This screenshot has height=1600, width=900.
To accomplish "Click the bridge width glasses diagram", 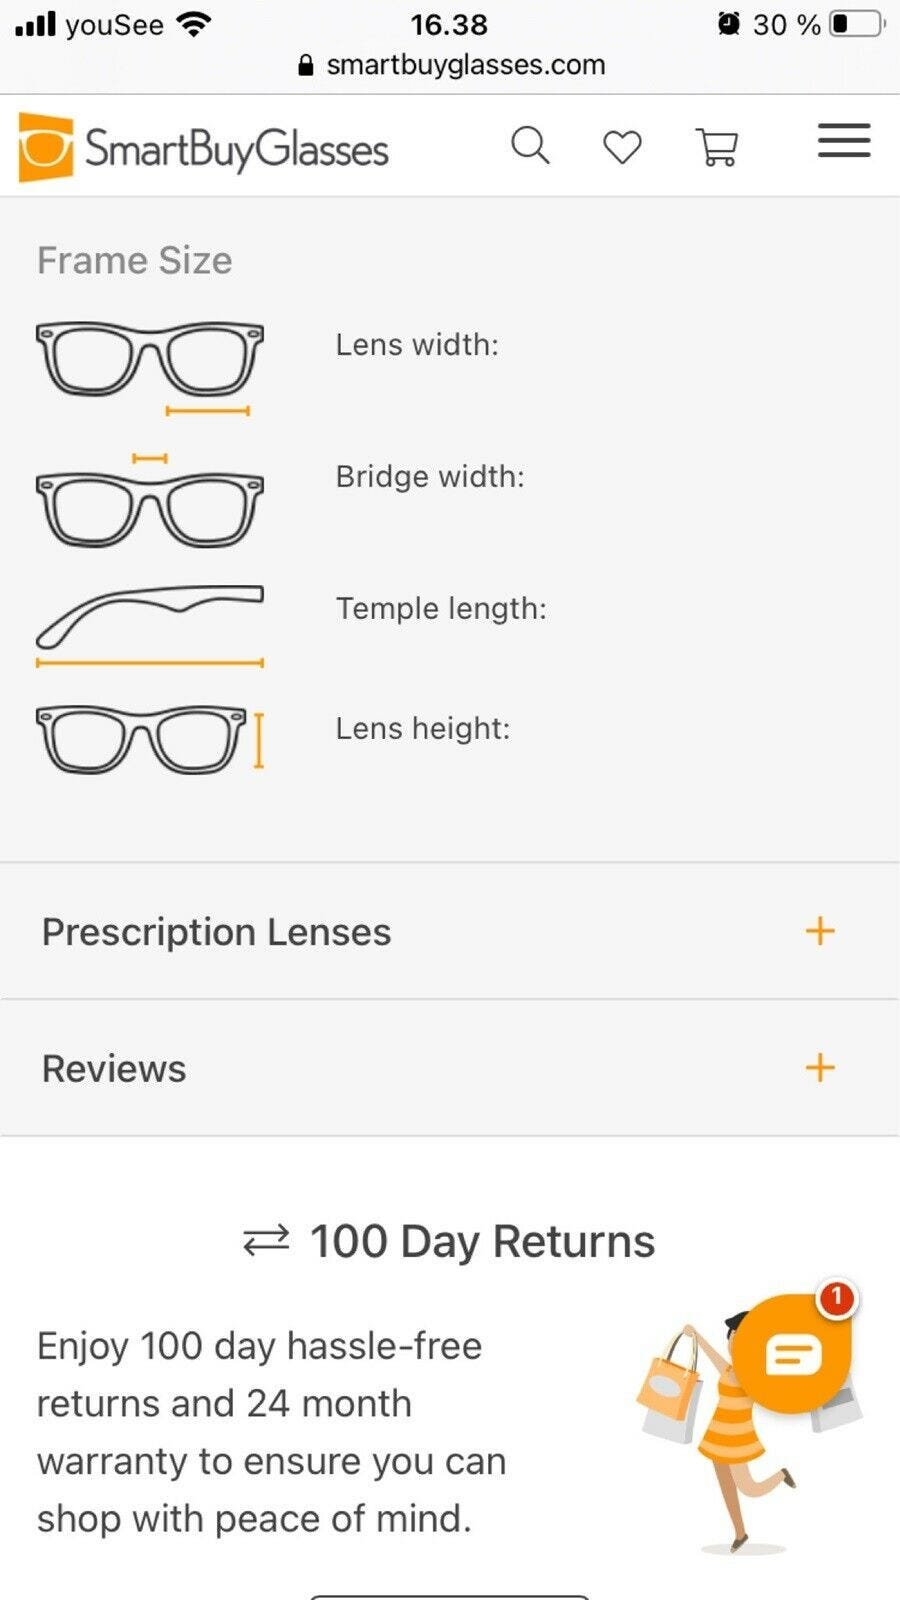I will [x=150, y=502].
